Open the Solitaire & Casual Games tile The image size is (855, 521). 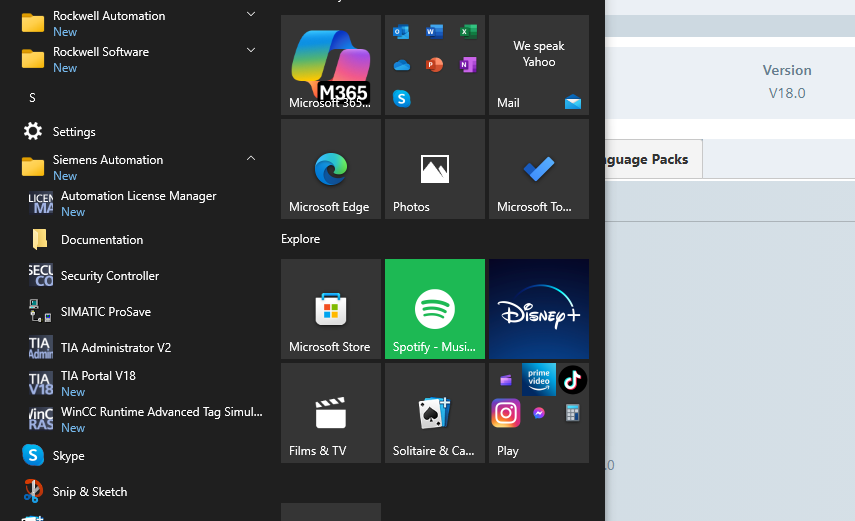pyautogui.click(x=435, y=413)
